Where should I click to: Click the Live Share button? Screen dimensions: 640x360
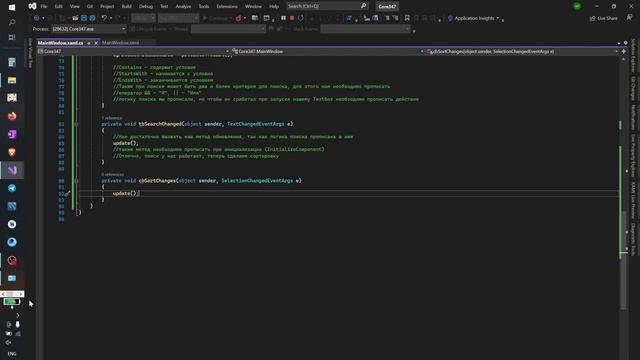[604, 18]
